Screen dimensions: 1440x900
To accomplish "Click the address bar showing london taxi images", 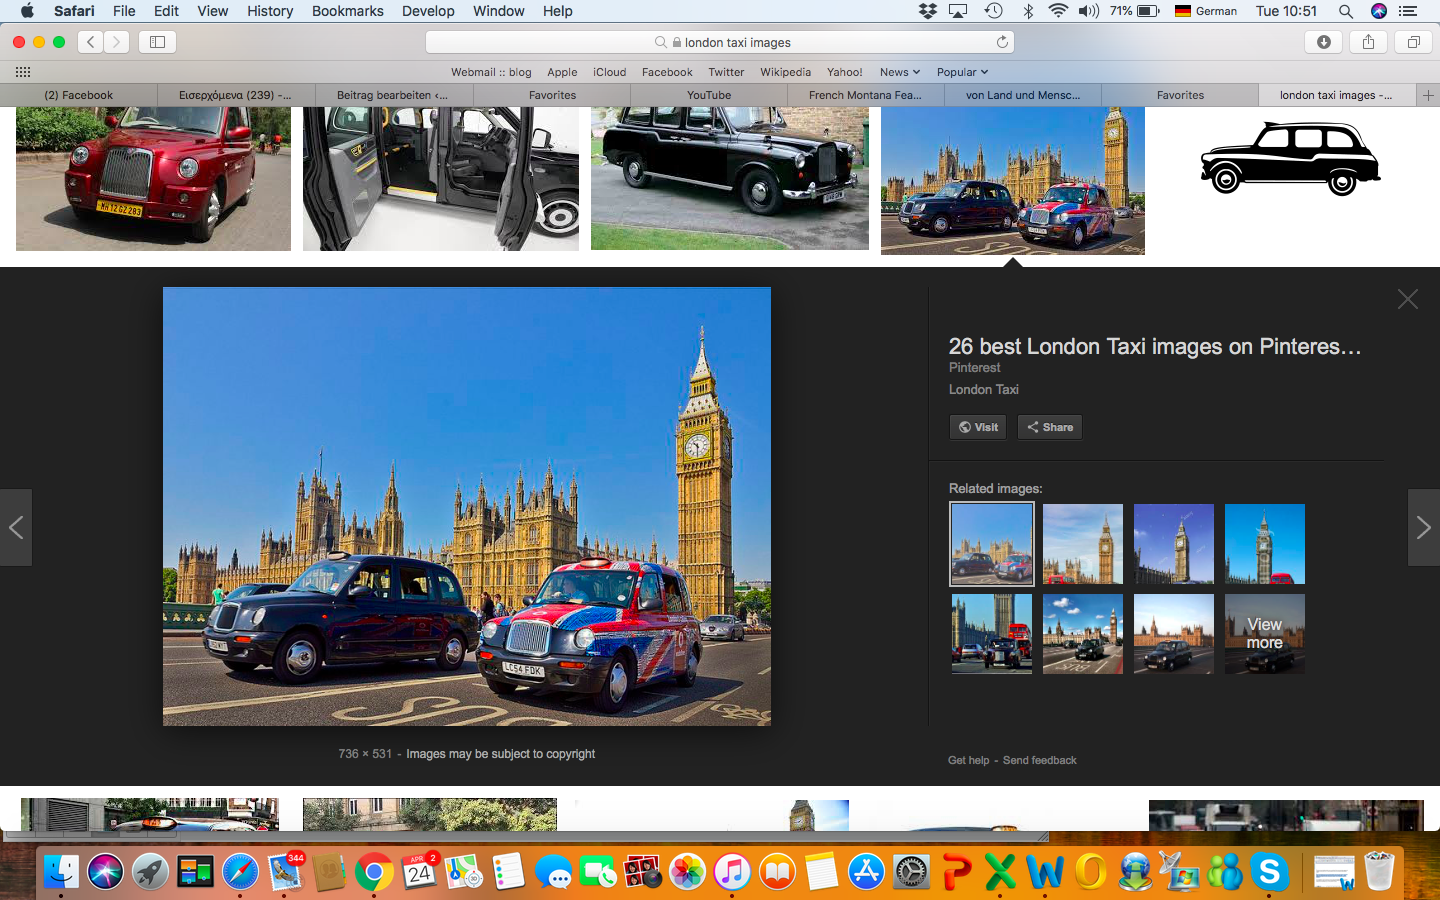I will click(720, 42).
